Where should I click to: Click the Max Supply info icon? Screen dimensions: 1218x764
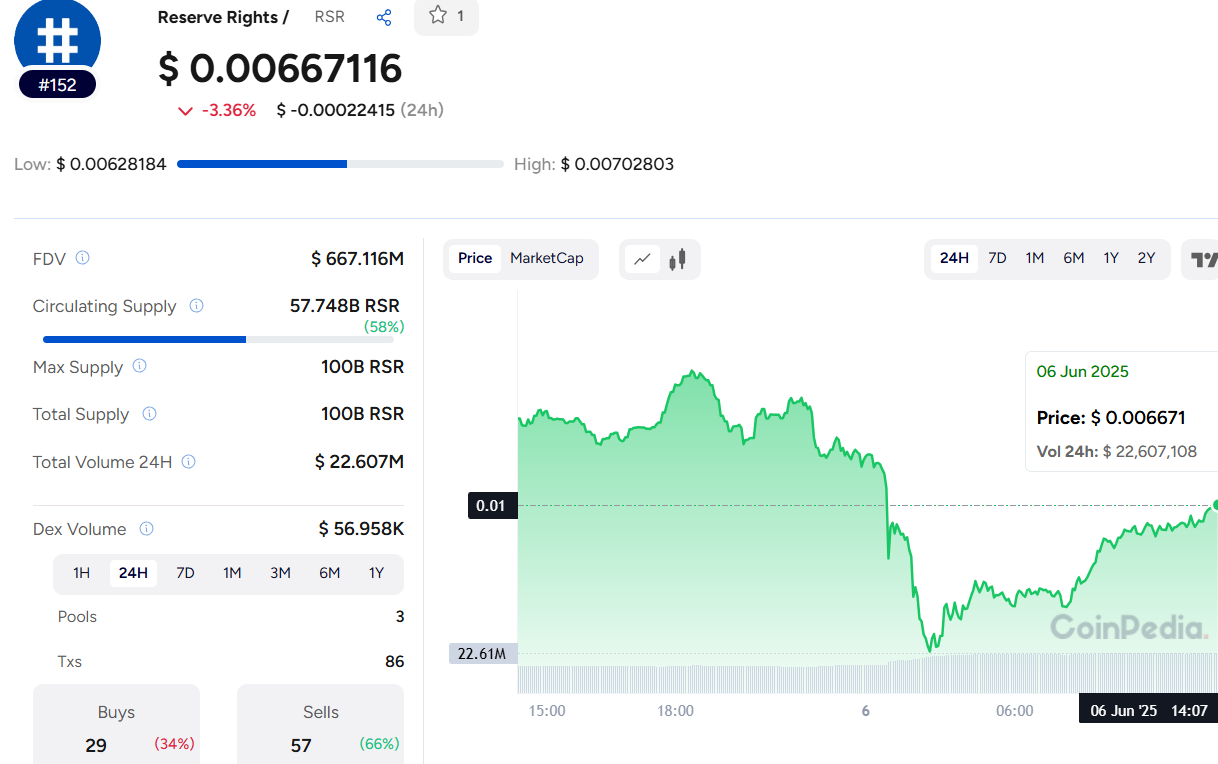click(x=140, y=366)
